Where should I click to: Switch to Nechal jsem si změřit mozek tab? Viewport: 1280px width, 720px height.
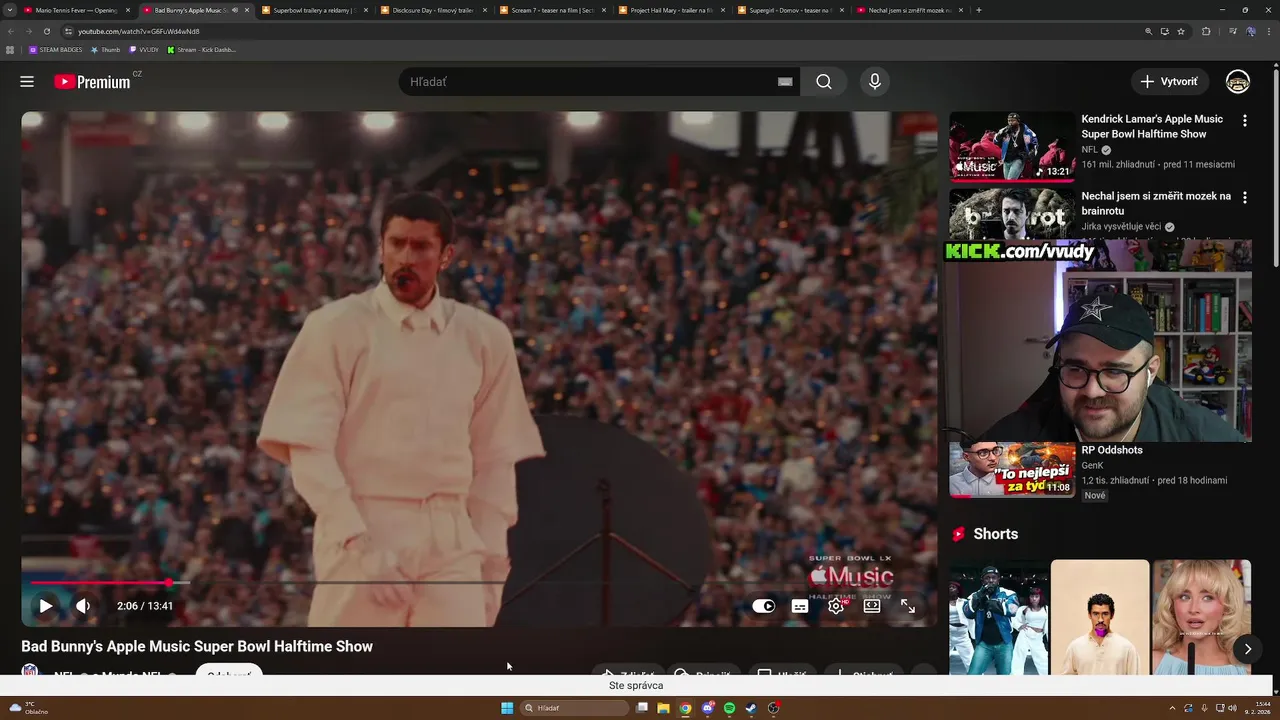pyautogui.click(x=909, y=10)
